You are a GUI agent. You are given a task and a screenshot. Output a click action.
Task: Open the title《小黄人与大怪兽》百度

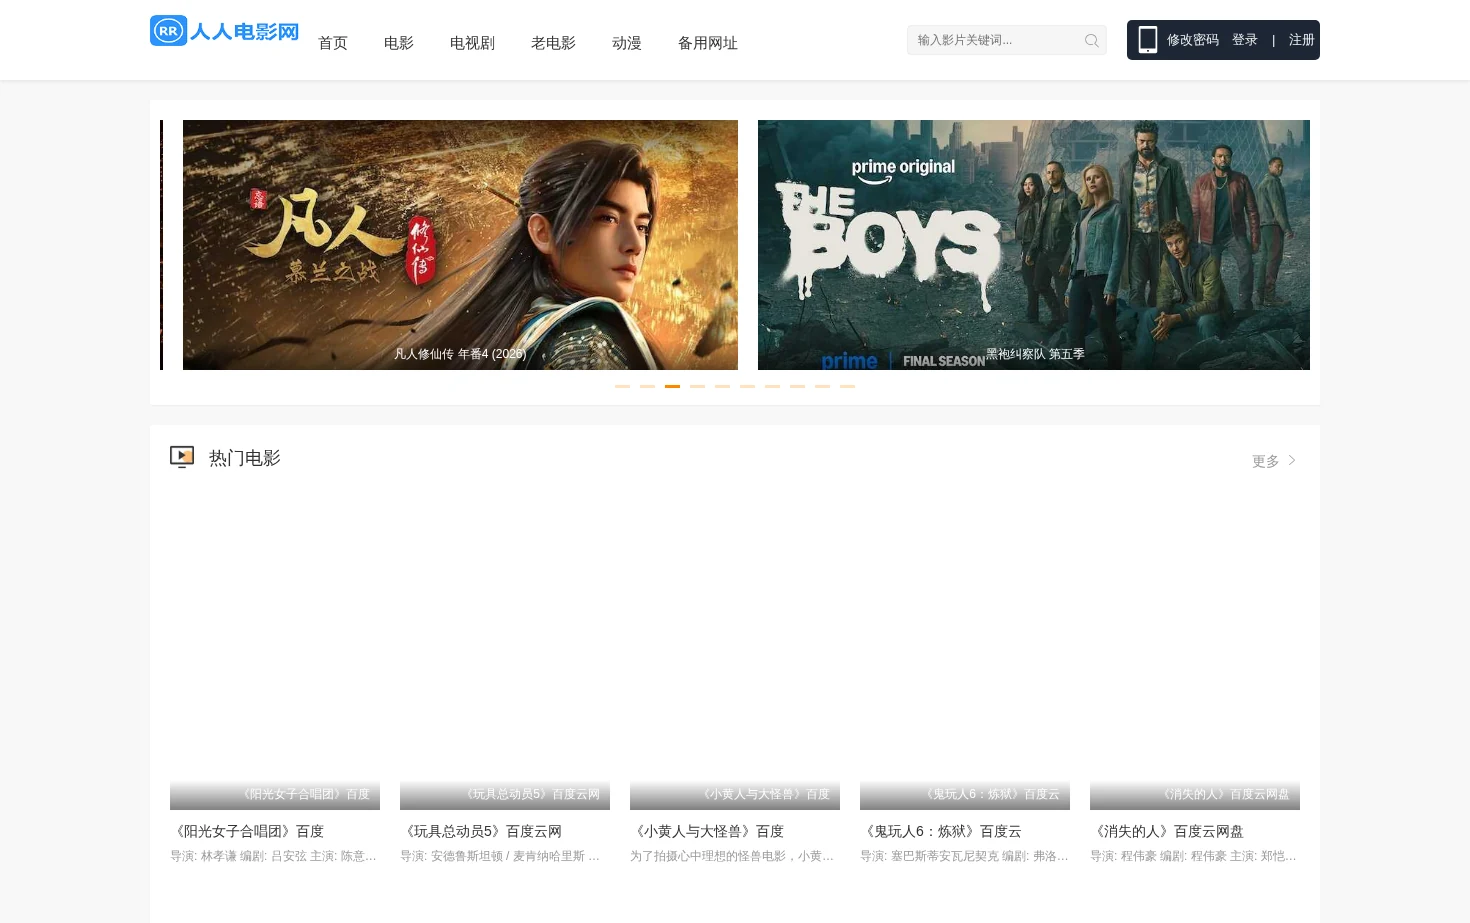[x=707, y=831]
